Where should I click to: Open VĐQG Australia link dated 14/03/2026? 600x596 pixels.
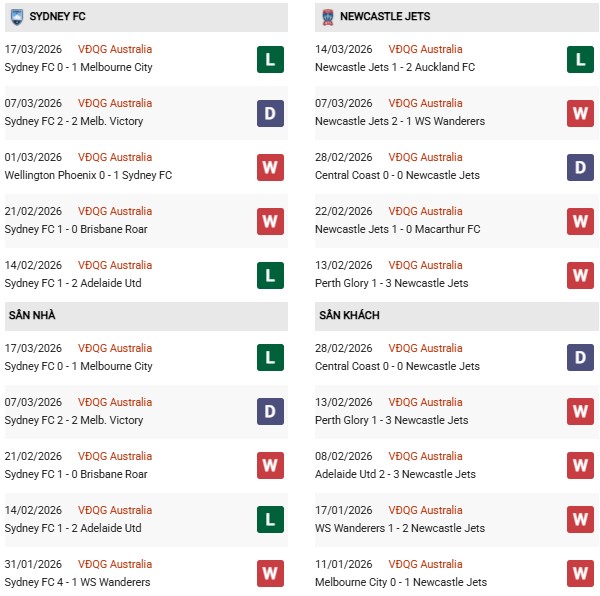click(427, 49)
